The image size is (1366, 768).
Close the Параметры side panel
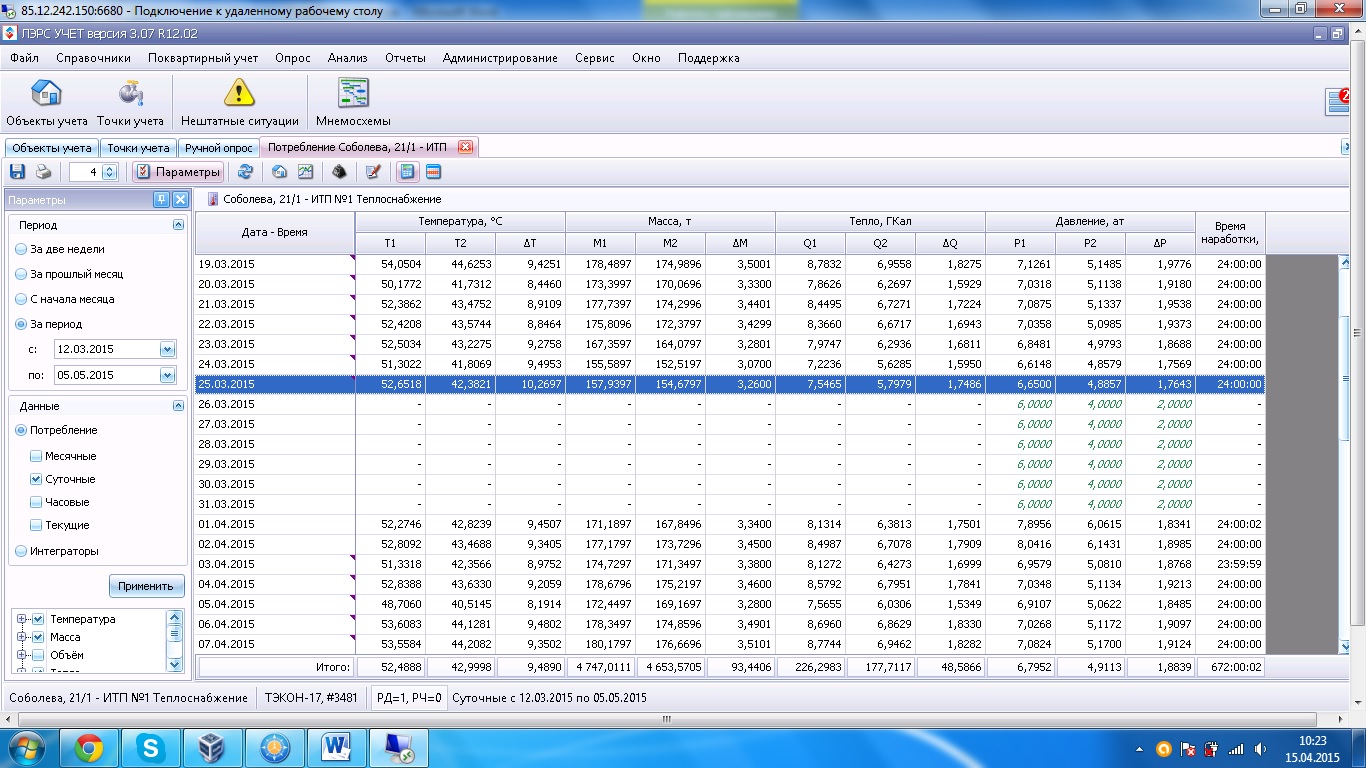pyautogui.click(x=180, y=200)
